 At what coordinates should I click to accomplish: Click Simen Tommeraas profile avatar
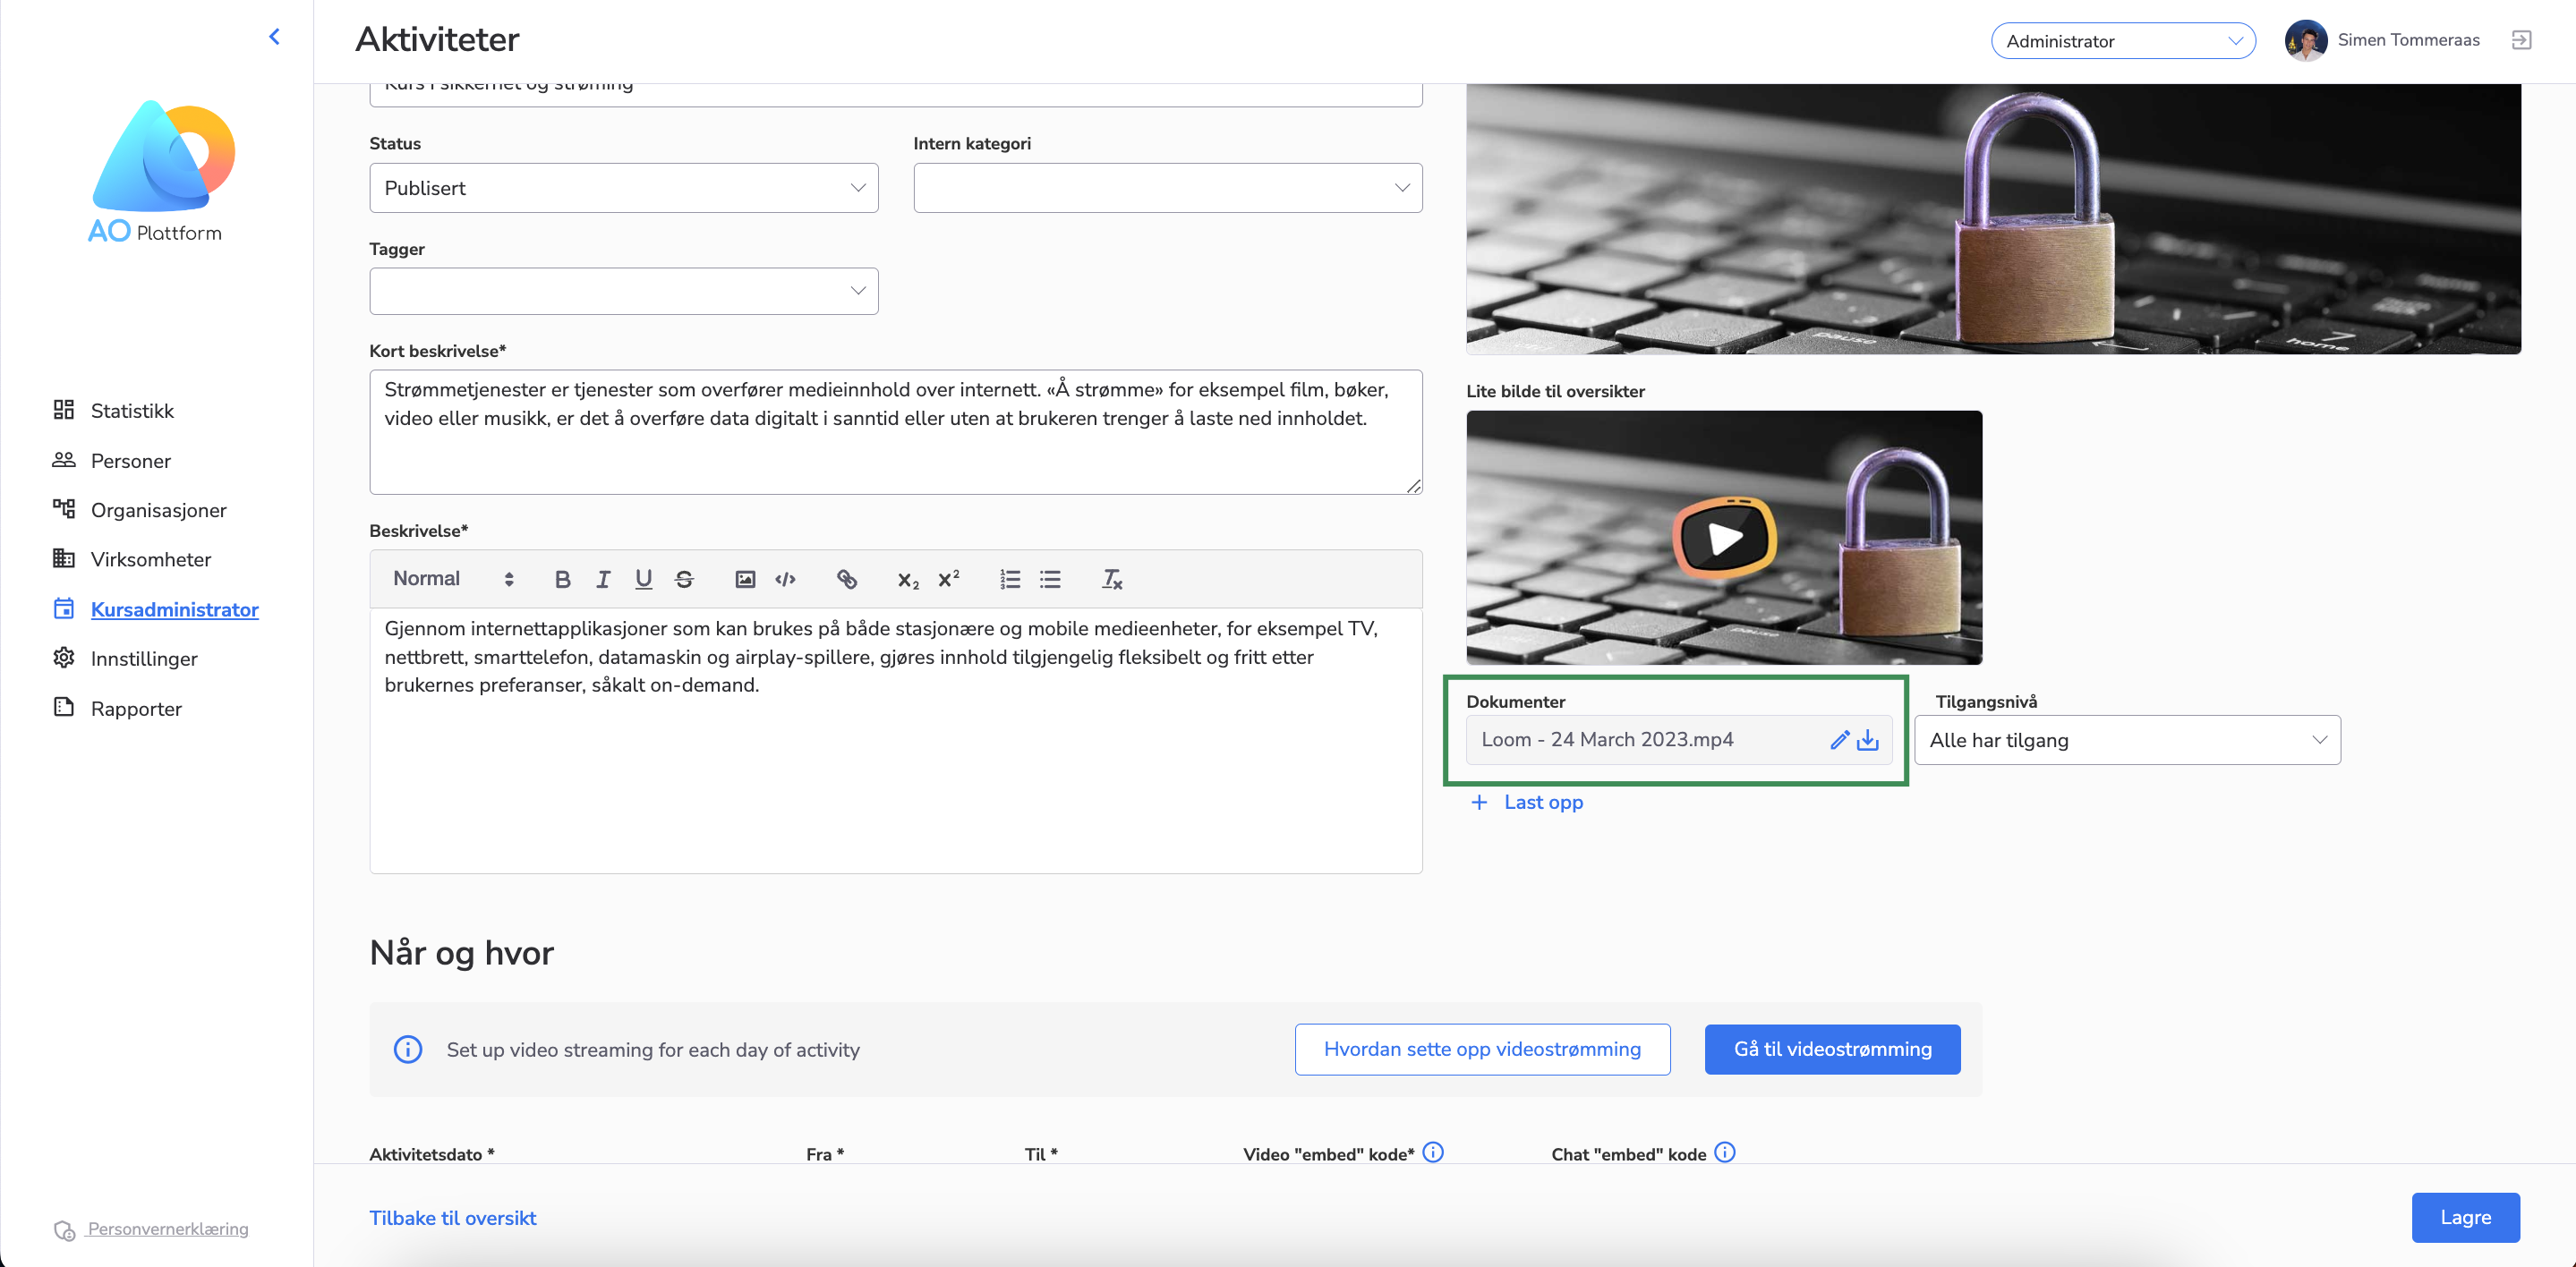coord(2306,40)
